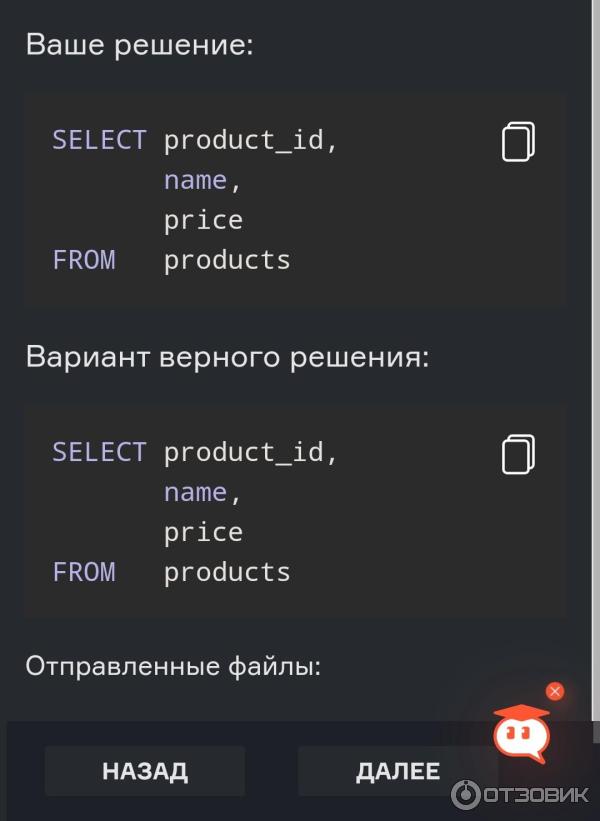Click the heading Ваше решение

140,44
